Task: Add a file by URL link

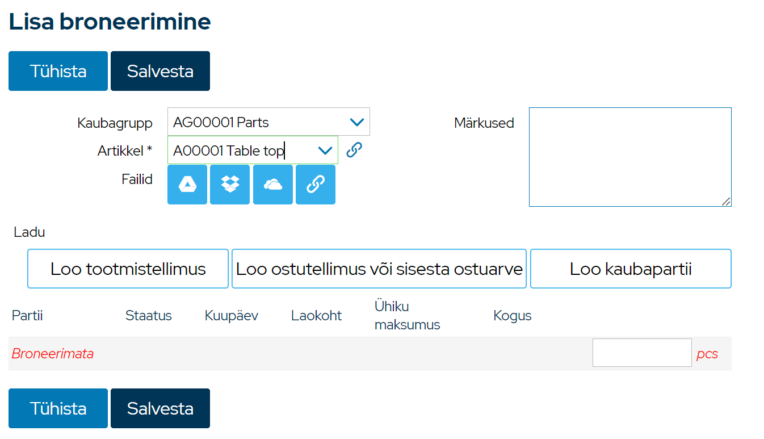Action: click(316, 184)
